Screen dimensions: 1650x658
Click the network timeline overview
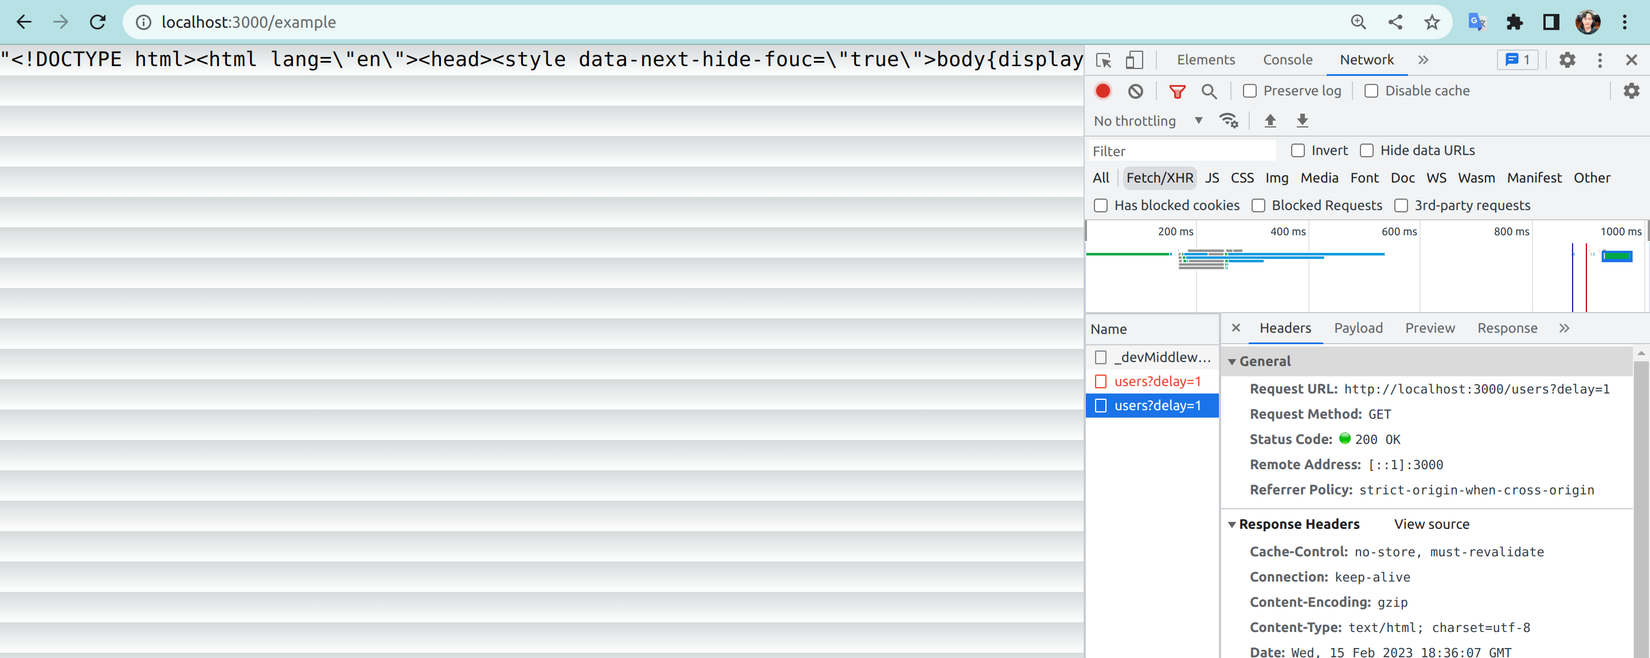pyautogui.click(x=1366, y=267)
